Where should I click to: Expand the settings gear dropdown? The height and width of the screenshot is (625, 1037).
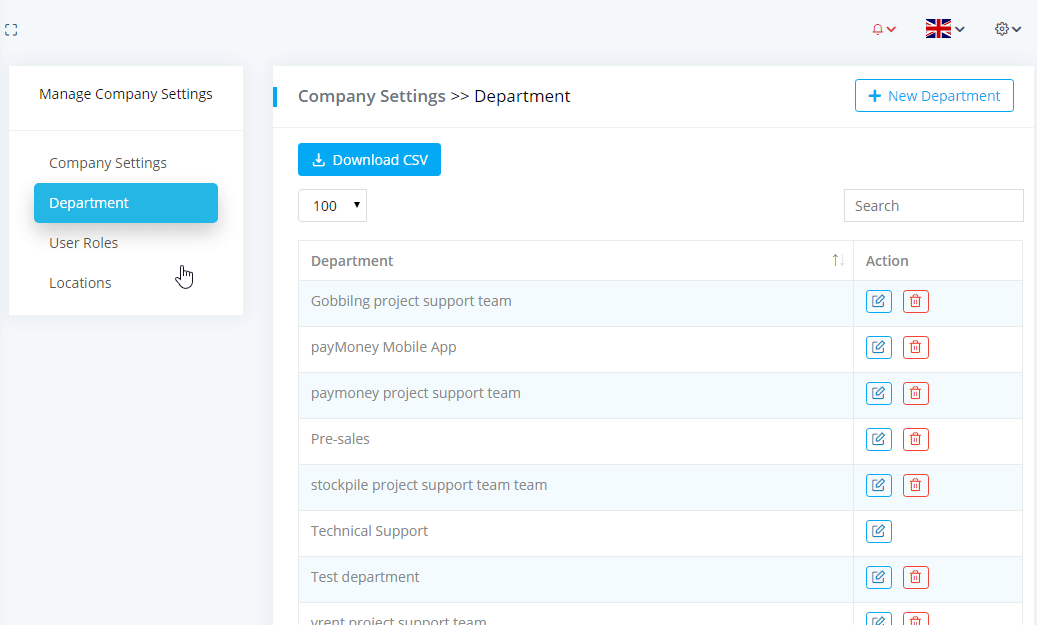(x=1007, y=29)
